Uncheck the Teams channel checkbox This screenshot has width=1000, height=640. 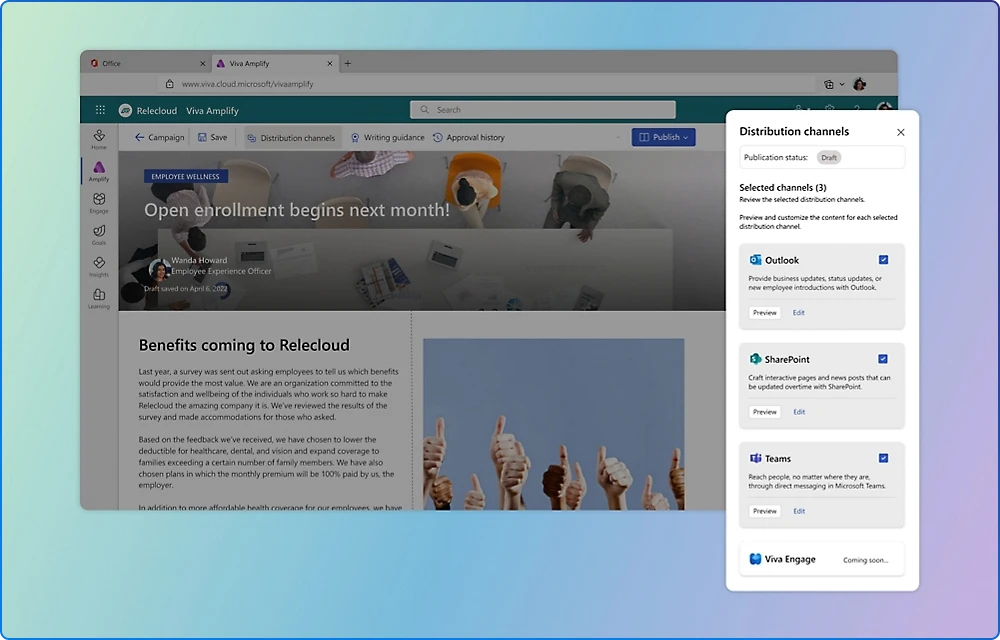883,458
